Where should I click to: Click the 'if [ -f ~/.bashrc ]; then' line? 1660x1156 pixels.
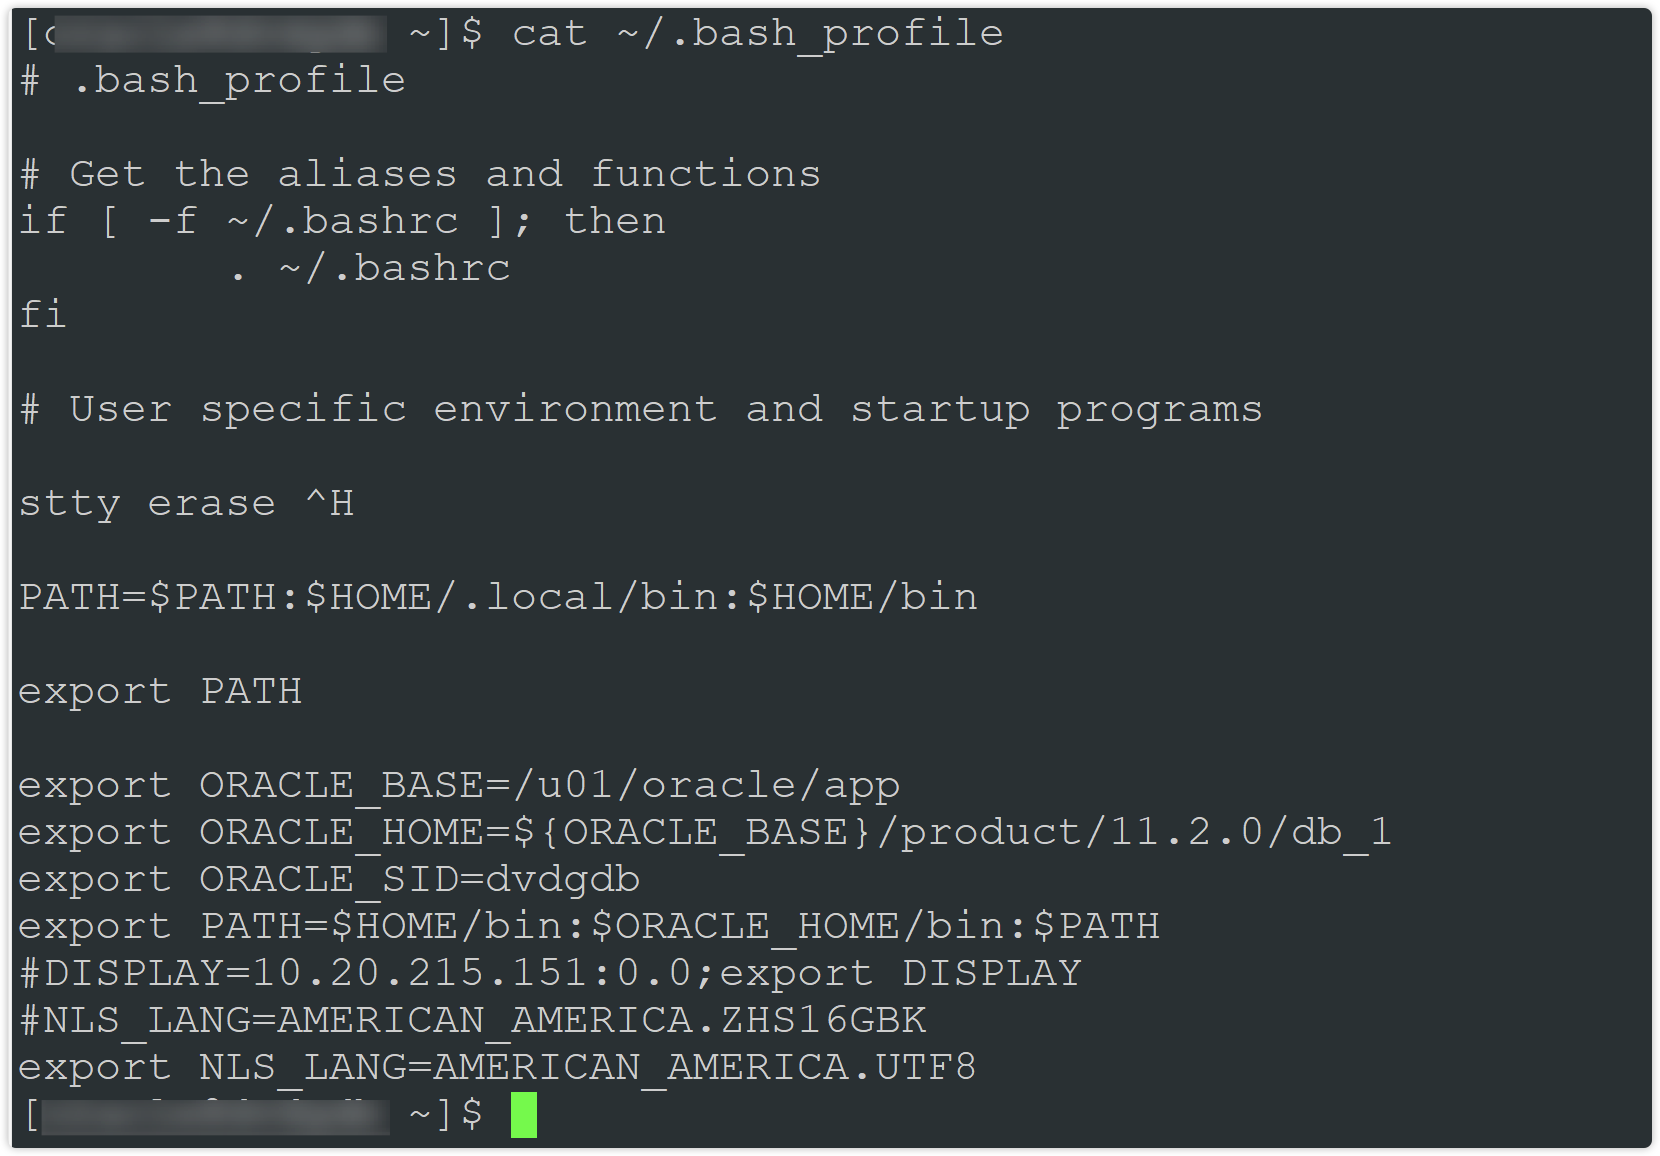coord(342,222)
